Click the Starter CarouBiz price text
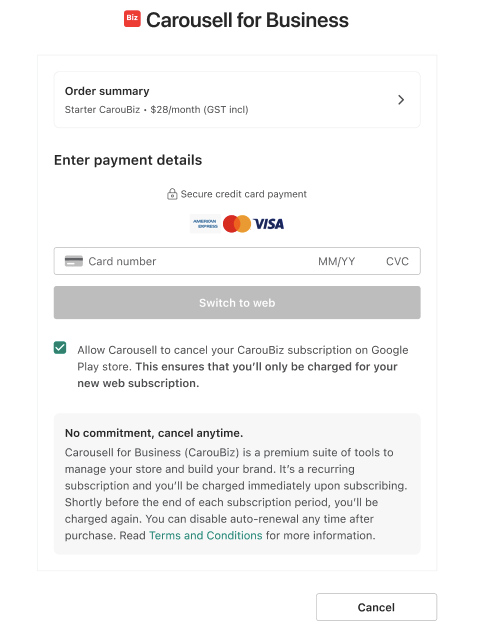Image resolution: width=487 pixels, height=639 pixels. [156, 110]
